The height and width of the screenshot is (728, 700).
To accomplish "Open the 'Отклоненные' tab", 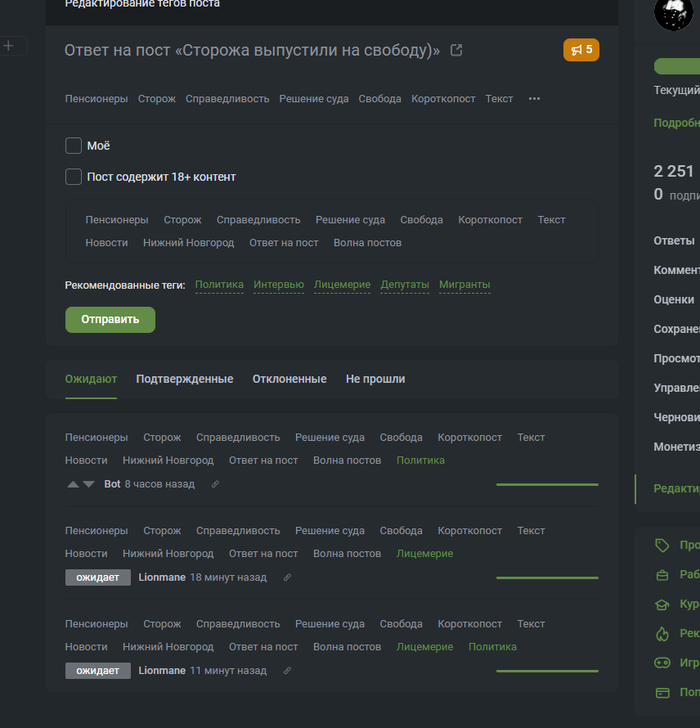I will [x=289, y=379].
